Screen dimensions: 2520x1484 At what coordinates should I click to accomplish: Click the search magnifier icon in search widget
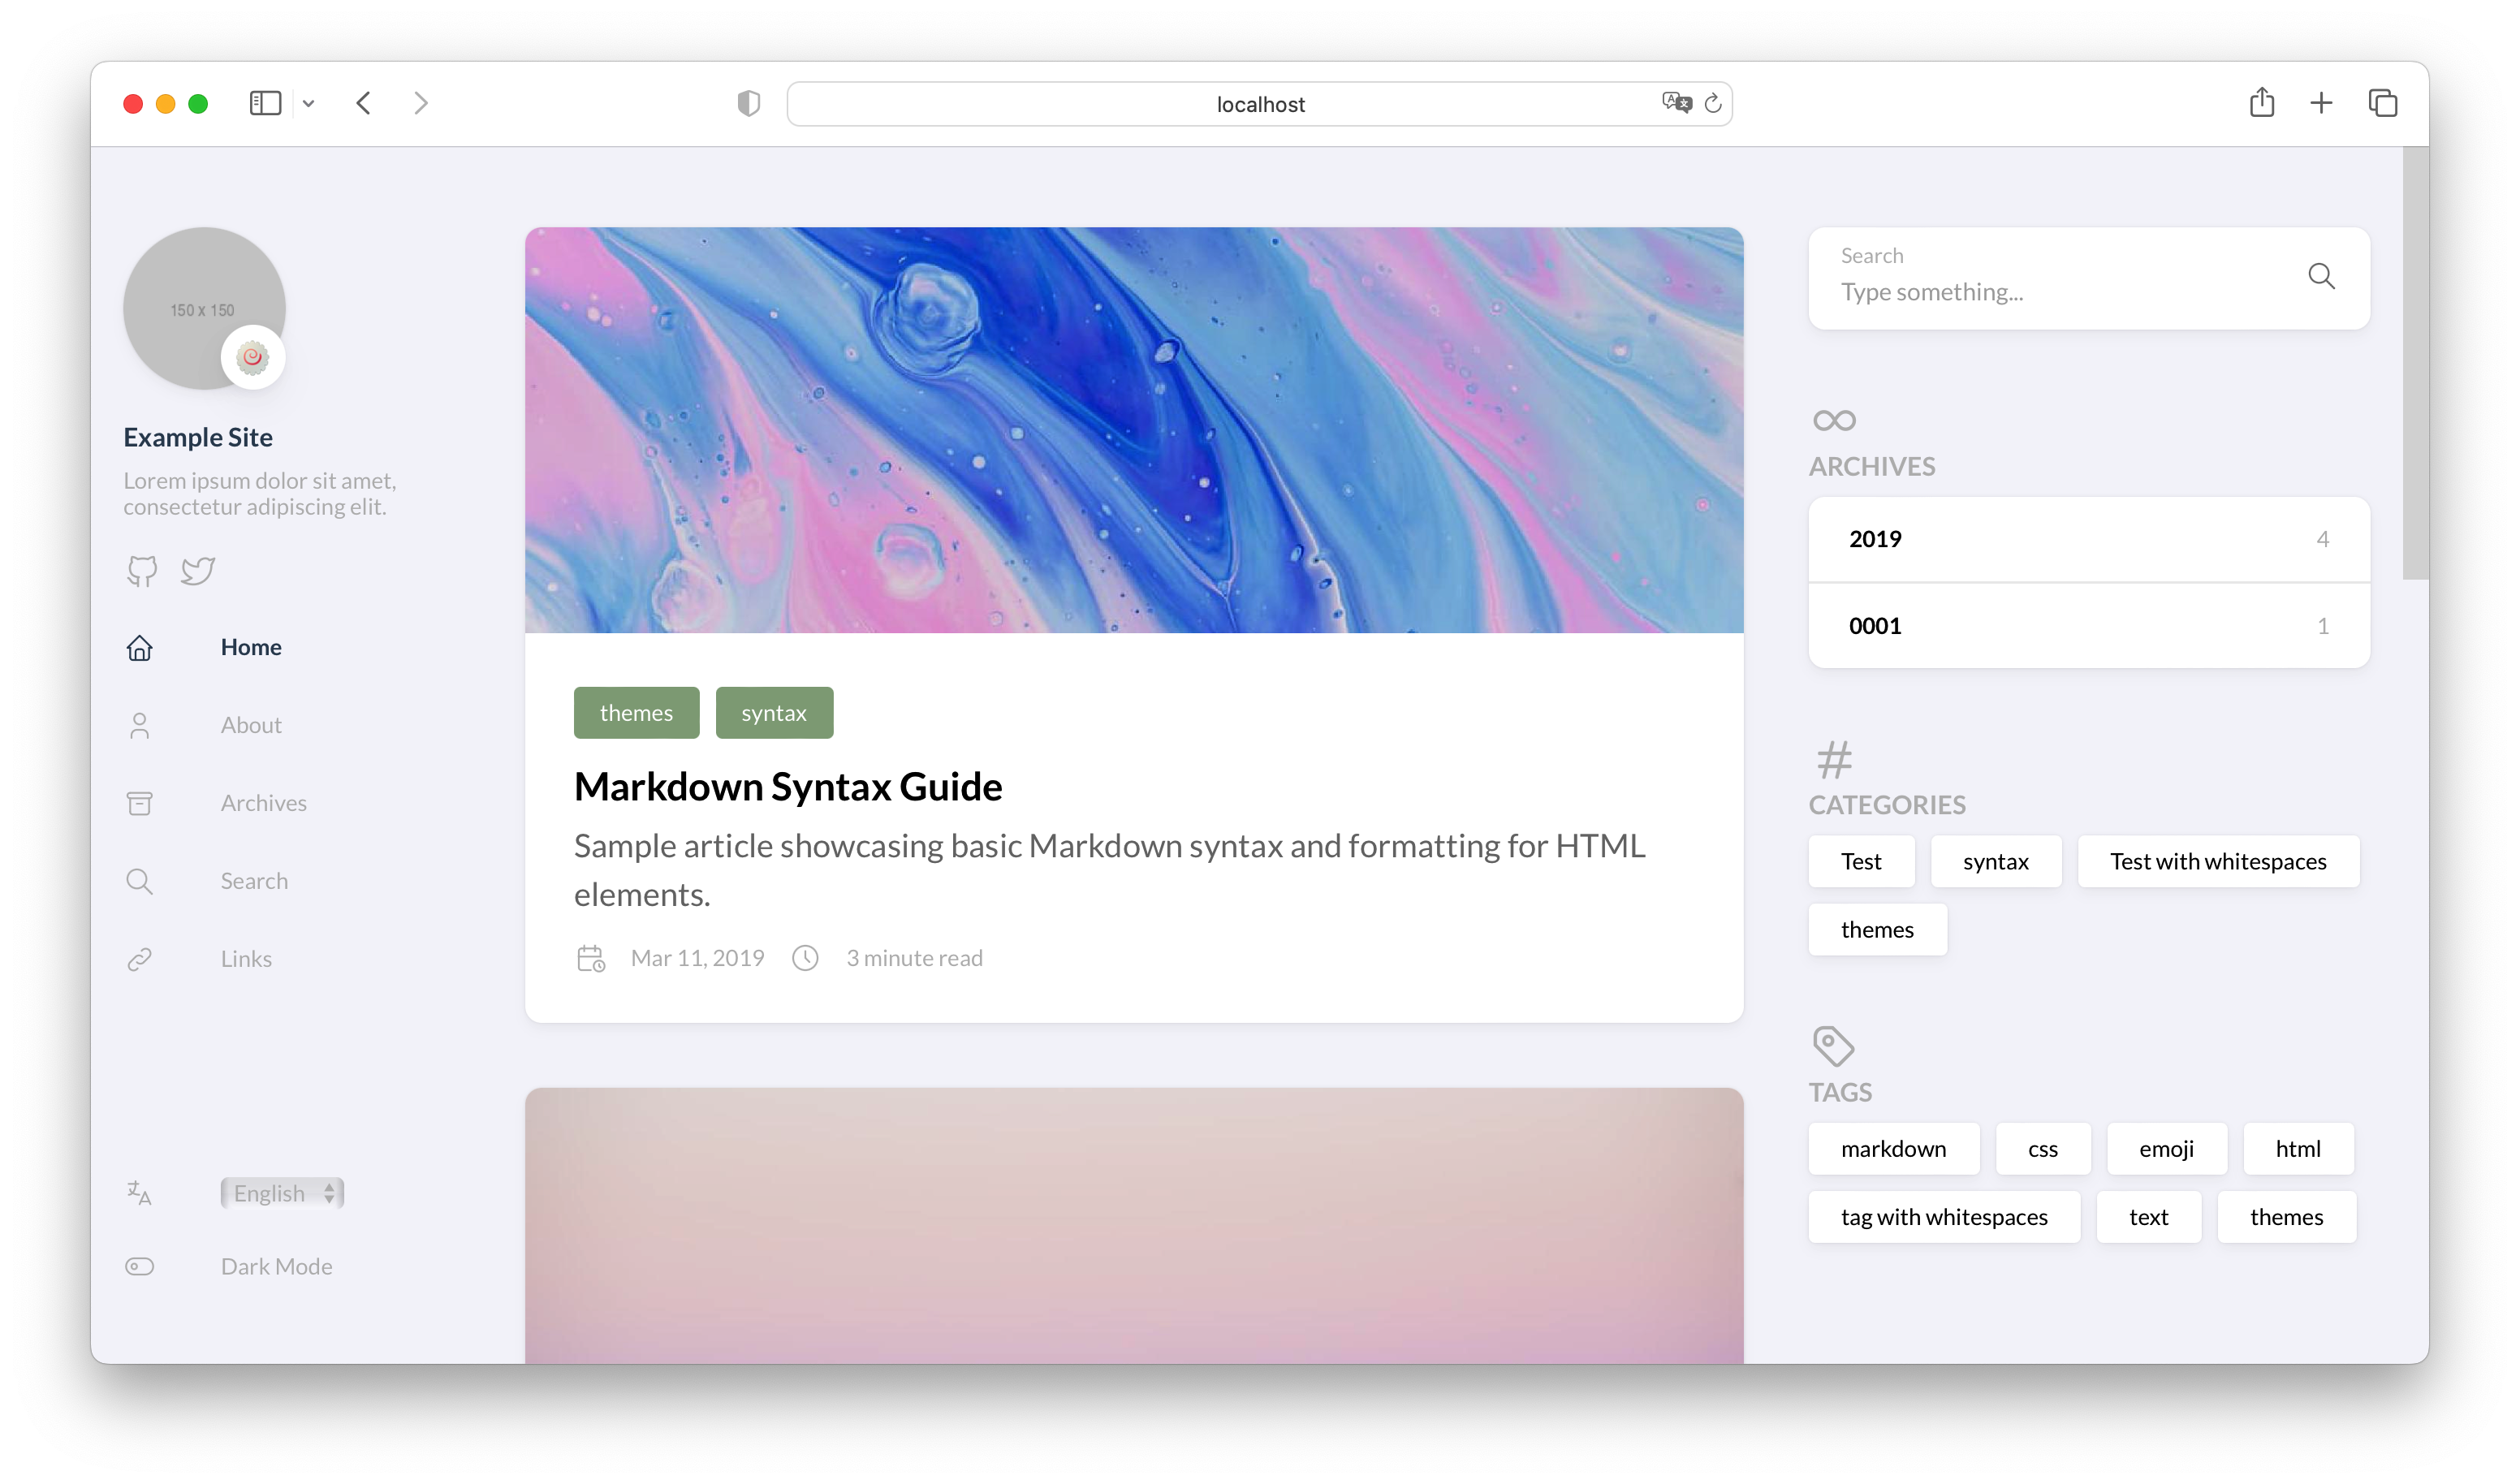pyautogui.click(x=2321, y=276)
